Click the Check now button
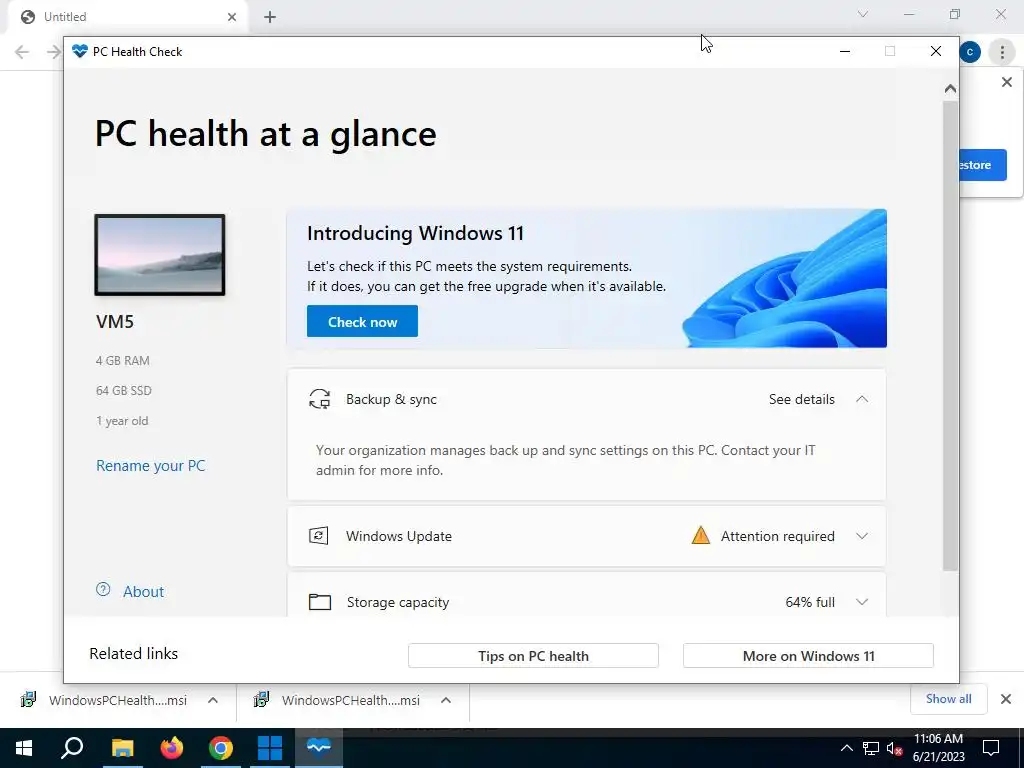Screen dimensions: 1024x768 click(x=362, y=321)
